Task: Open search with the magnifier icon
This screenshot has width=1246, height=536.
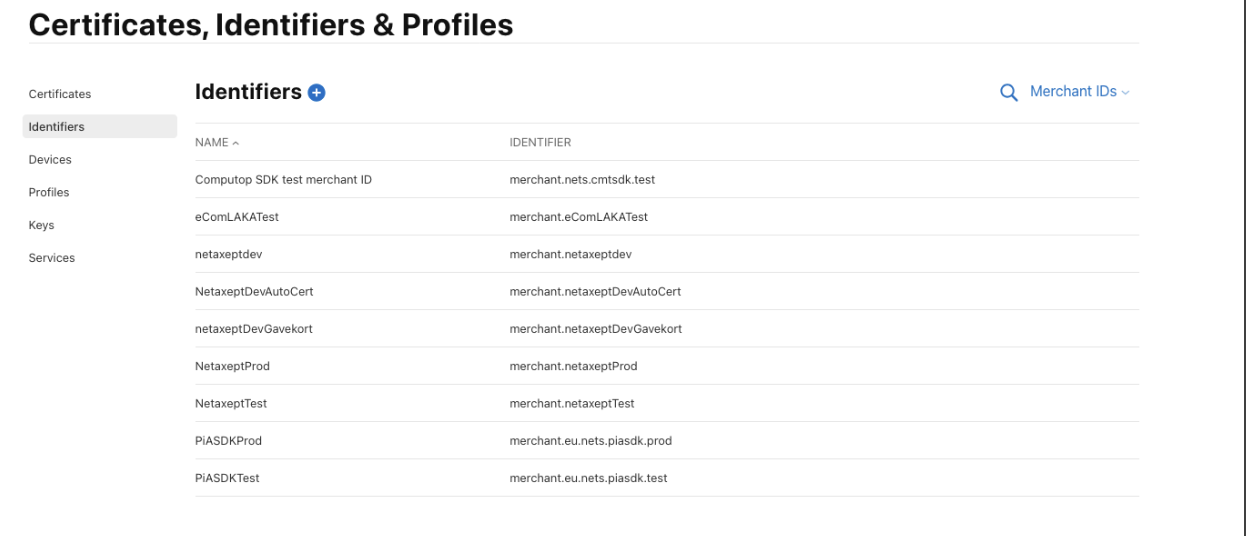Action: click(1009, 92)
